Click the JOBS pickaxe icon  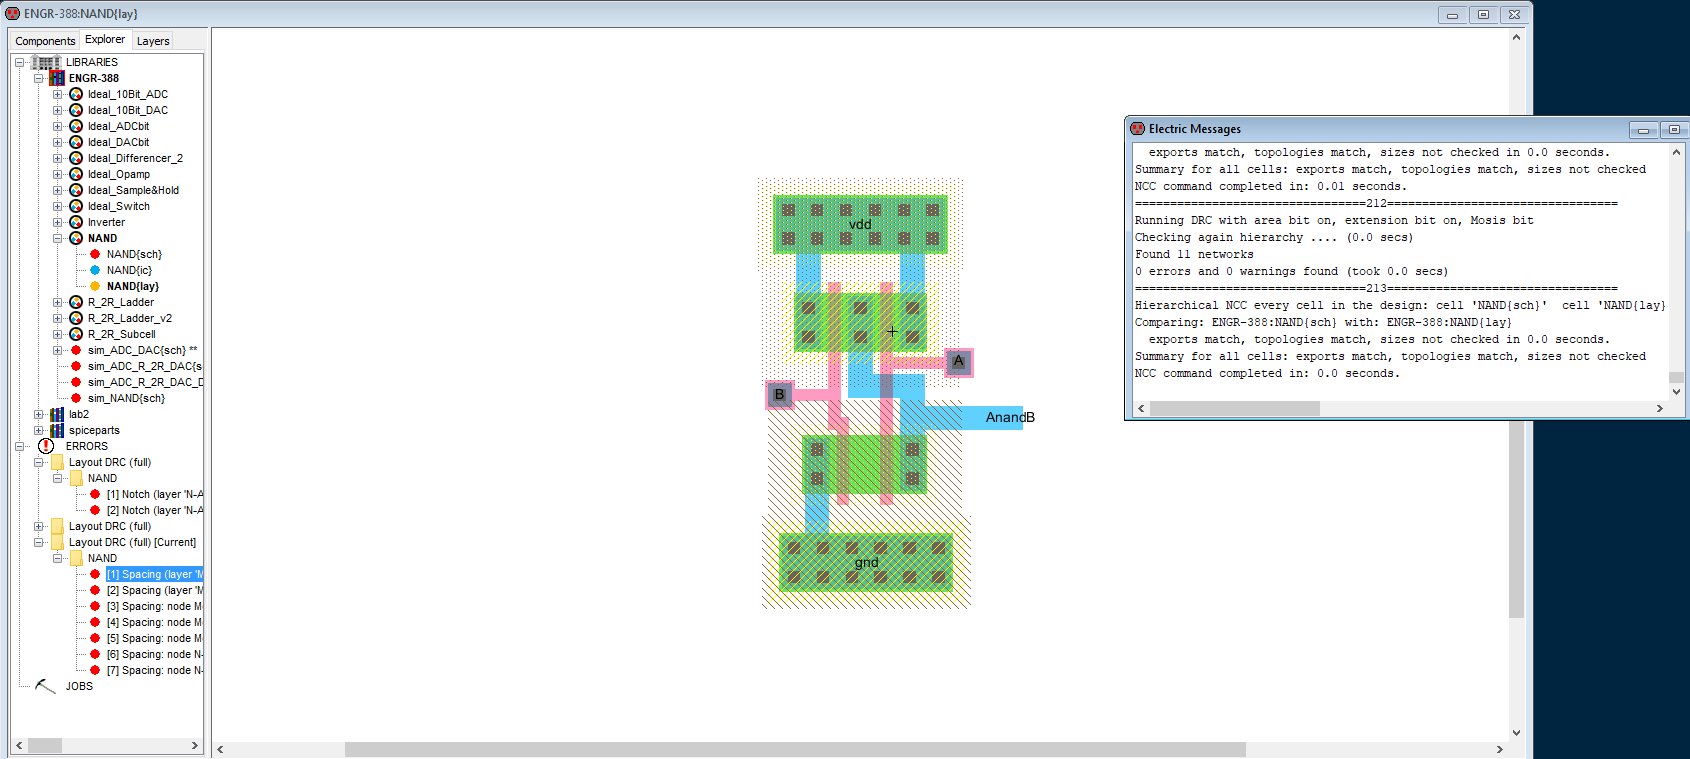pos(45,686)
